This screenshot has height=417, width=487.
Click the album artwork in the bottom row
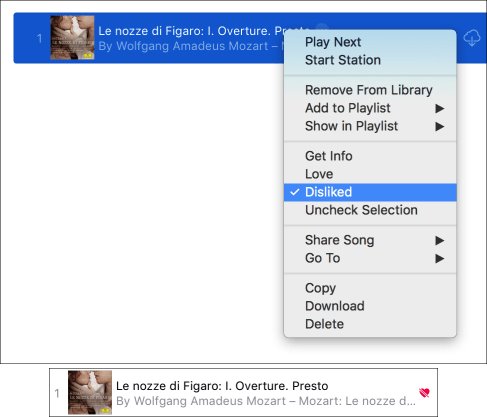click(90, 392)
